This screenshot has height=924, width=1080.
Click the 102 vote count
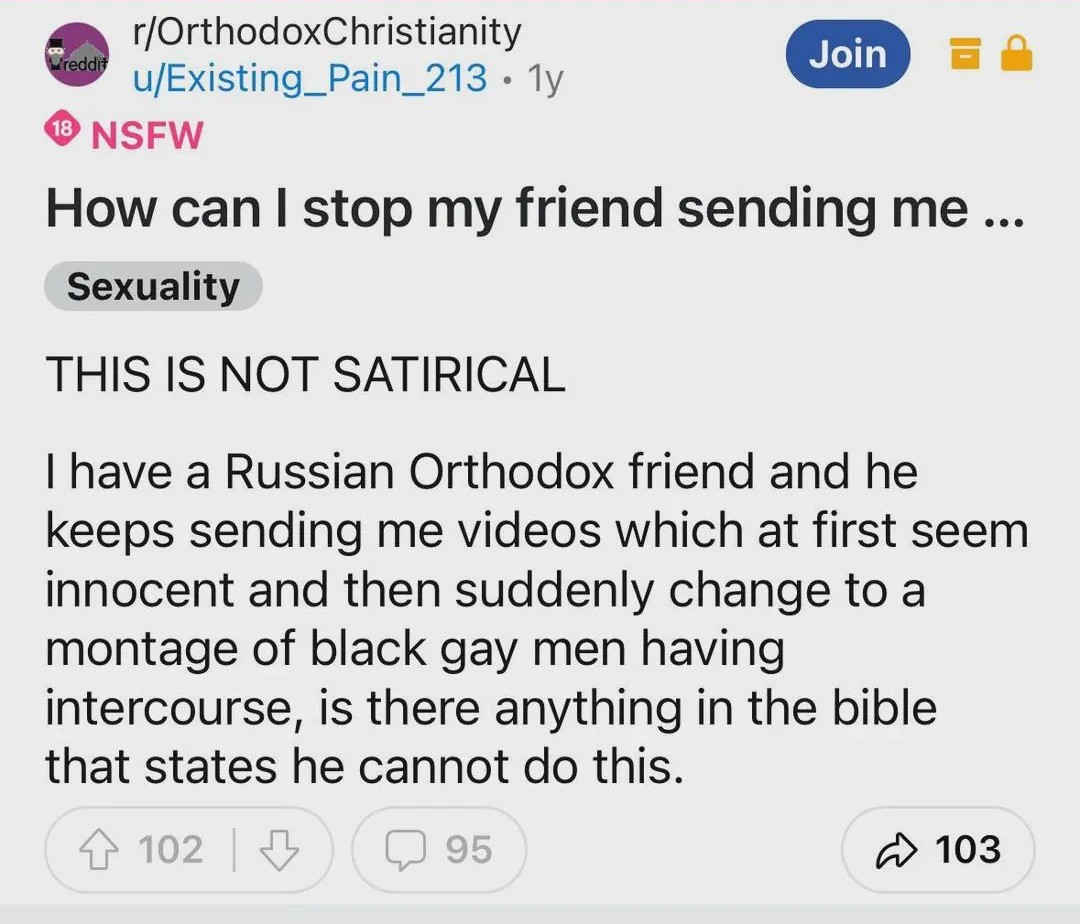point(170,850)
